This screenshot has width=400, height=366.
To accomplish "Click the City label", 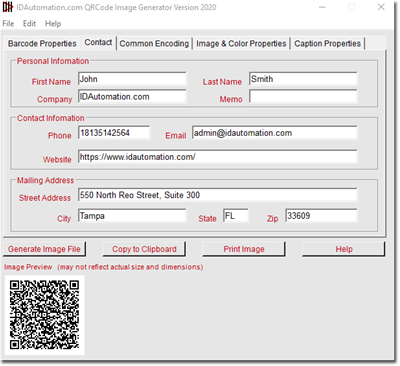I will pos(64,219).
